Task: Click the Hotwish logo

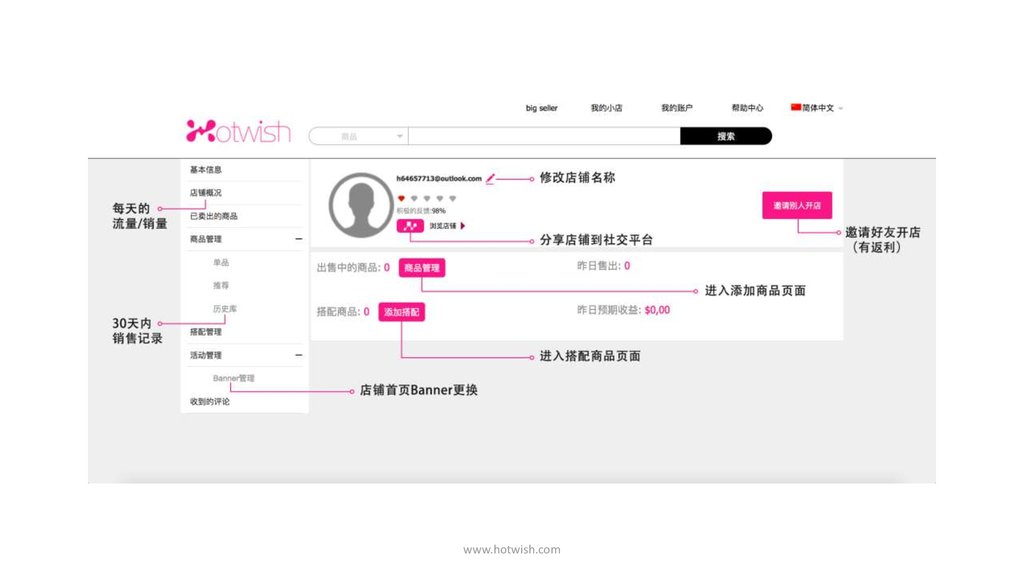Action: coord(238,131)
